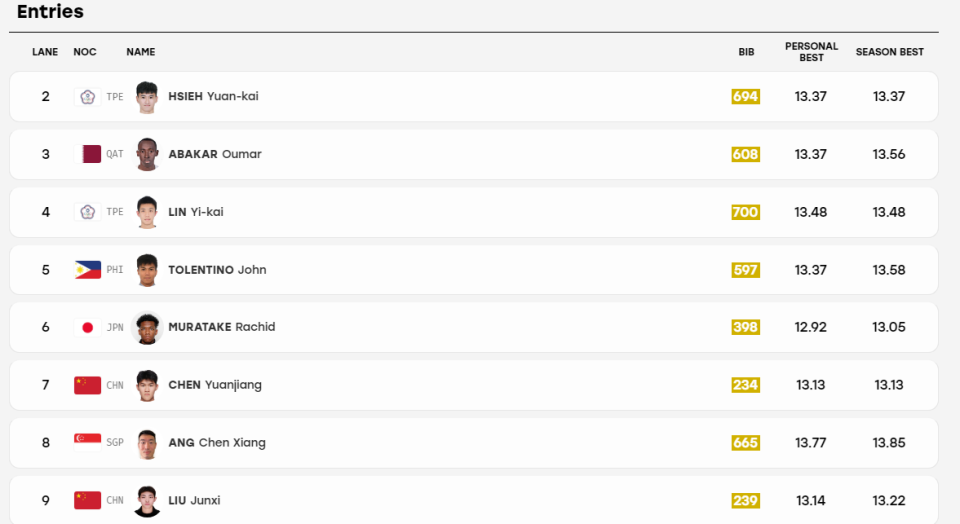This screenshot has height=524, width=960.
Task: Click the China flag in CHEN Yuanjiang's row
Action: (x=88, y=385)
